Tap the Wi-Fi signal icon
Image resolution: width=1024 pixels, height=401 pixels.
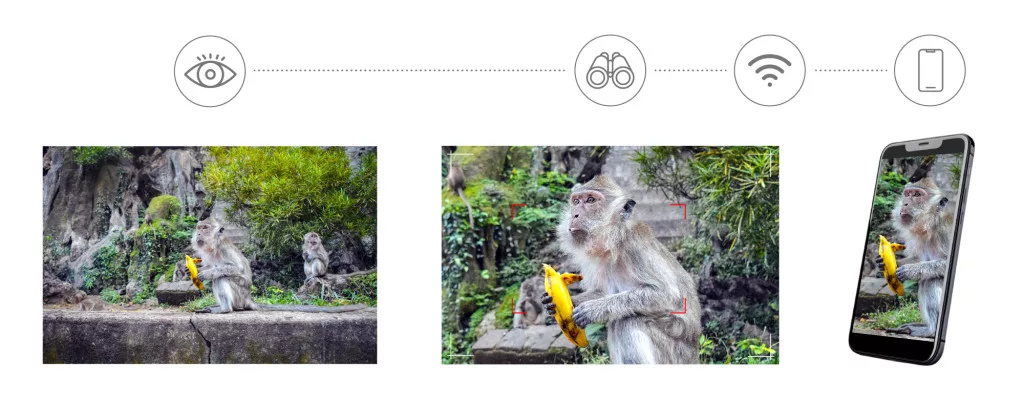tap(769, 71)
